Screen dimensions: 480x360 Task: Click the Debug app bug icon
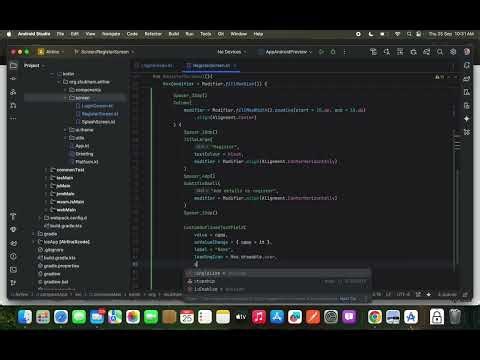coord(333,52)
